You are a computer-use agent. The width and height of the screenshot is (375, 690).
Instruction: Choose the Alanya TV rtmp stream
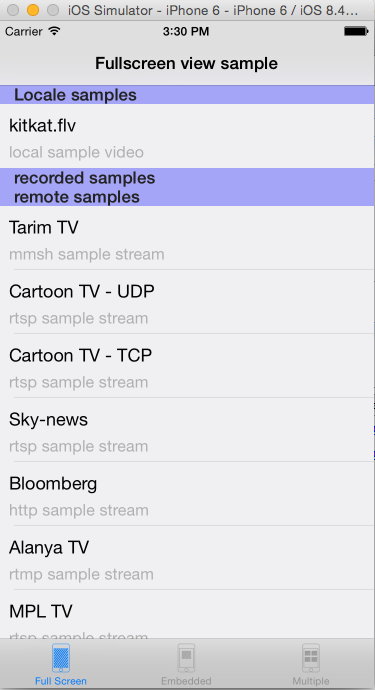pyautogui.click(x=188, y=558)
